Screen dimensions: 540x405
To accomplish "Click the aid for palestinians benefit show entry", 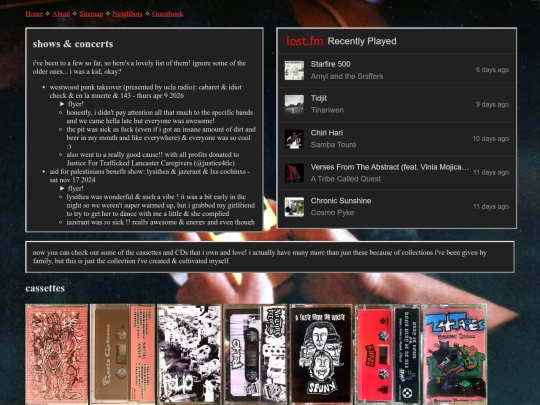I will pyautogui.click(x=150, y=176).
